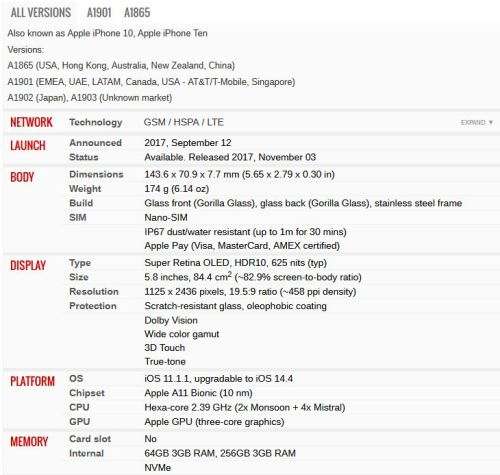Screen dimensions: 500x475
Task: Click the CPU spec label
Action: click(79, 407)
